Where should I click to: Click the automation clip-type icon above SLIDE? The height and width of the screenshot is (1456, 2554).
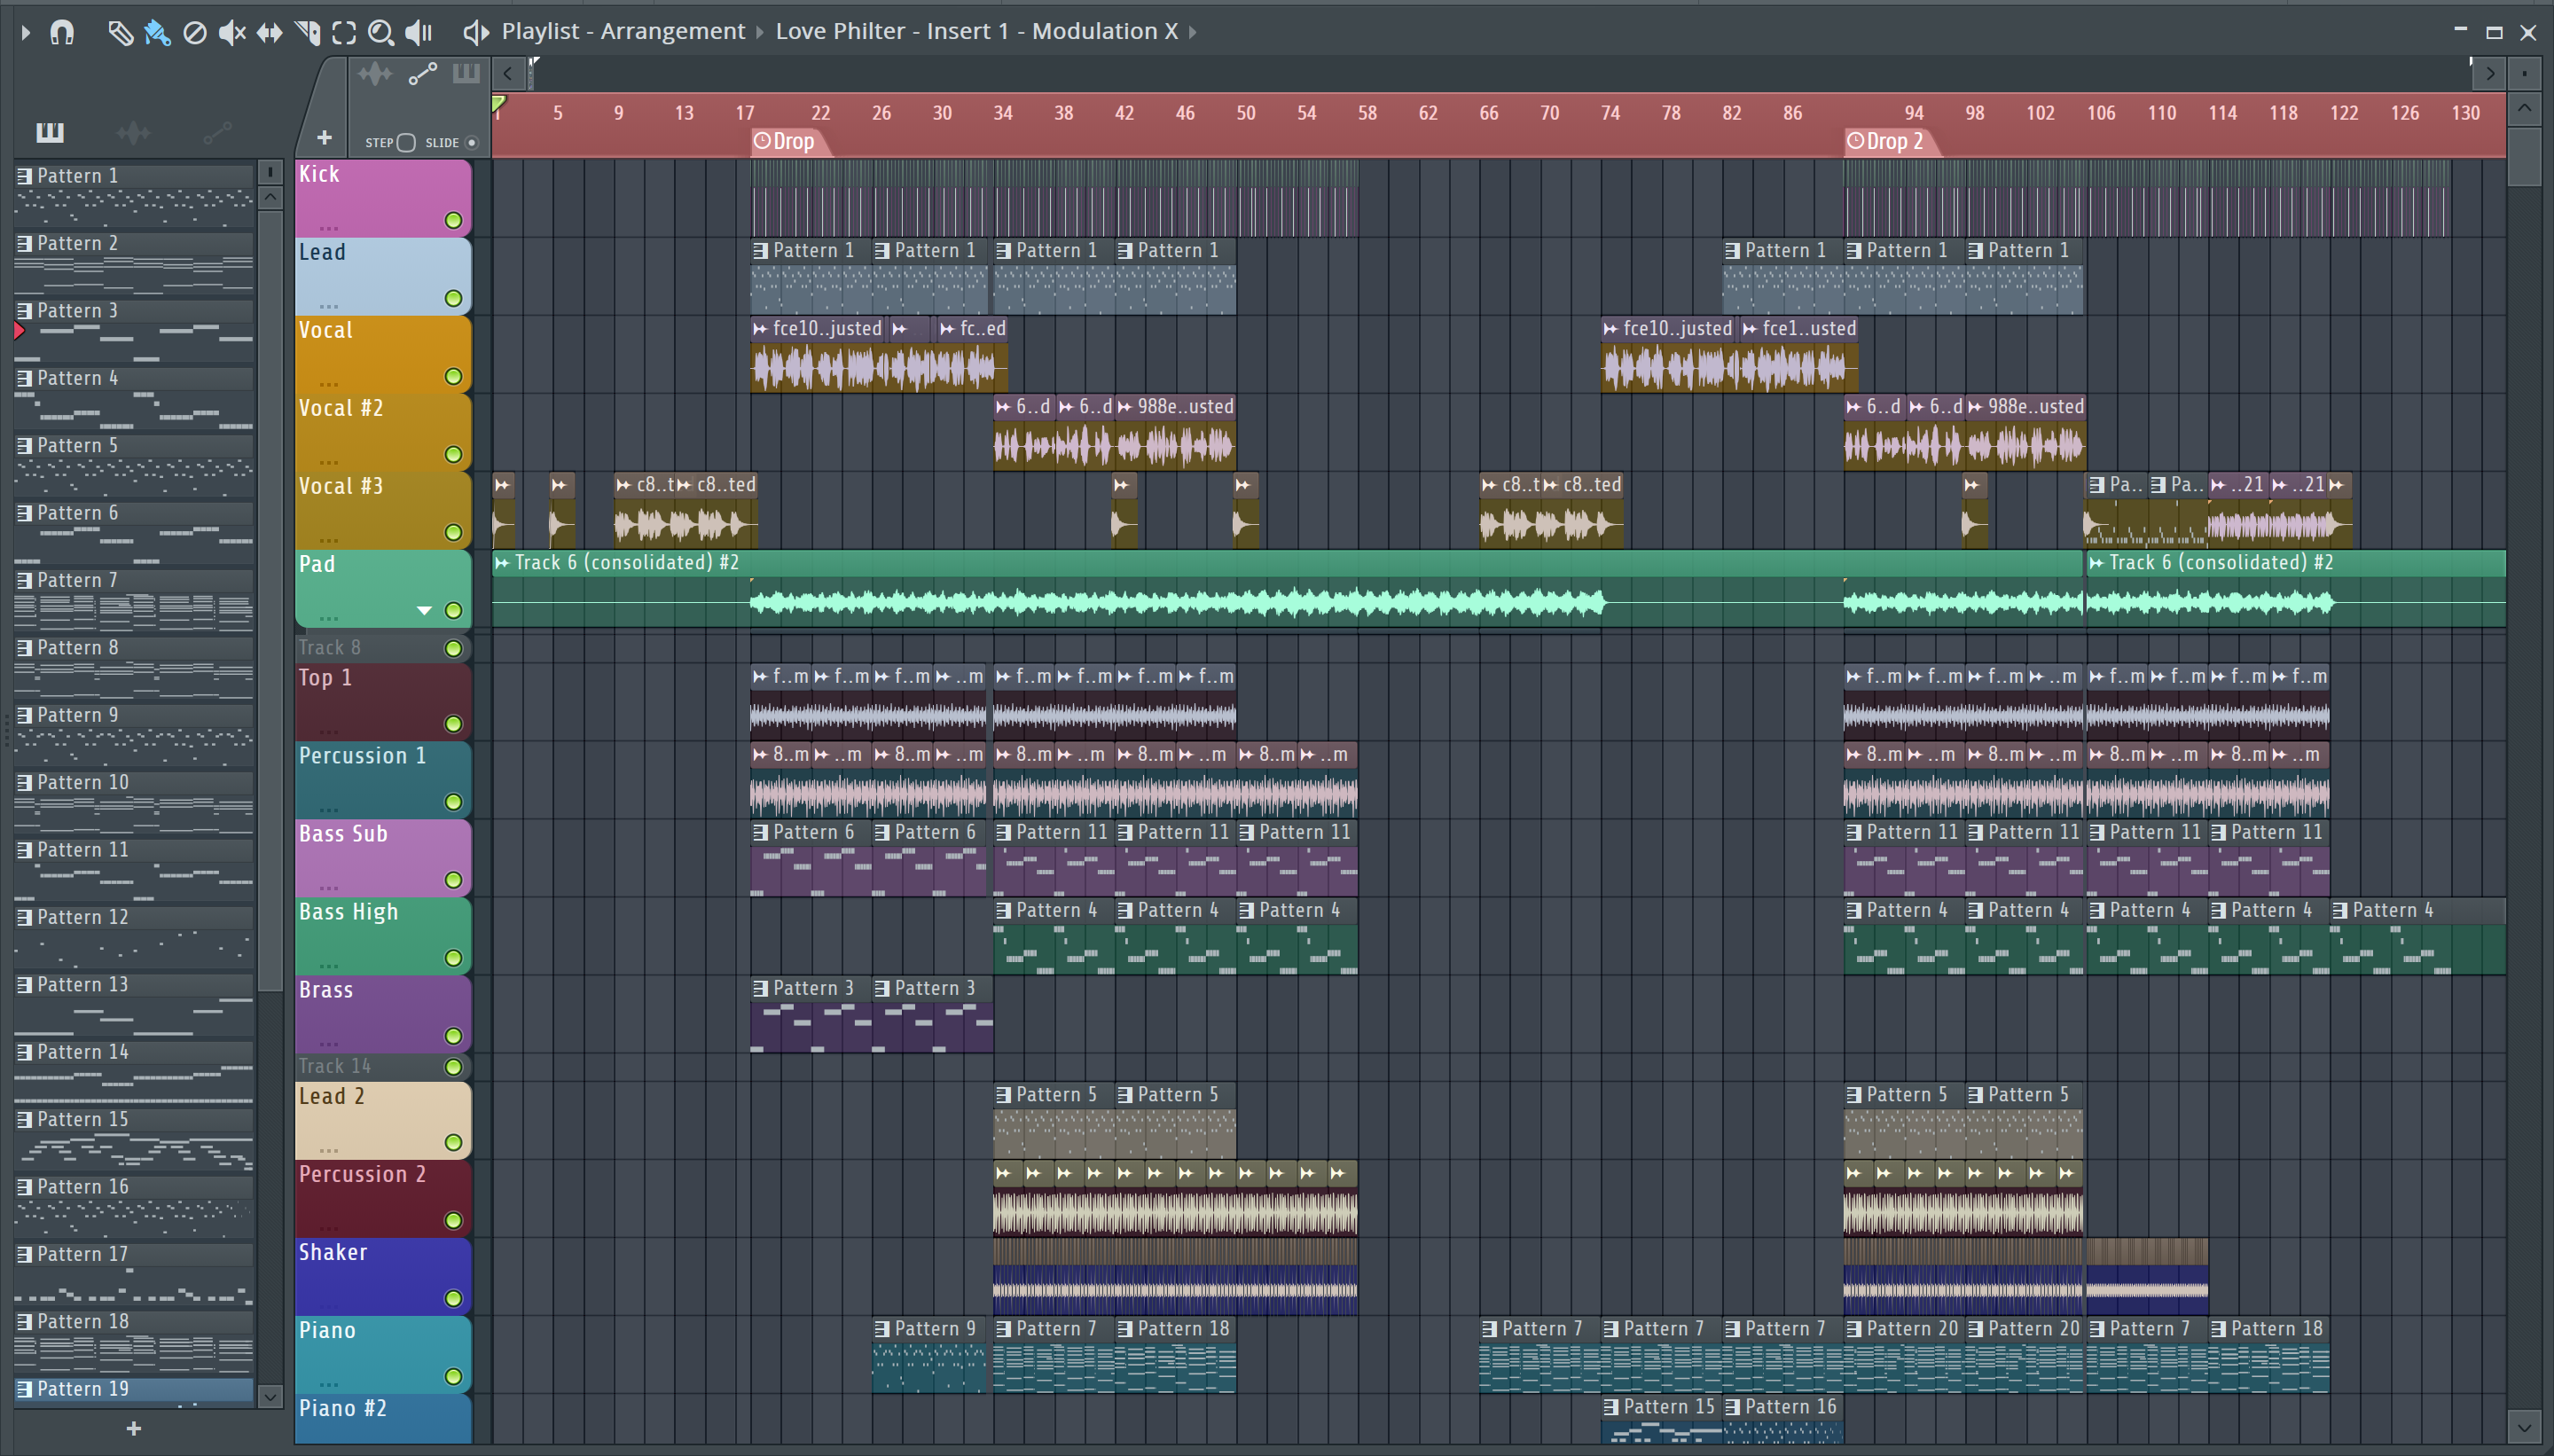coord(423,73)
